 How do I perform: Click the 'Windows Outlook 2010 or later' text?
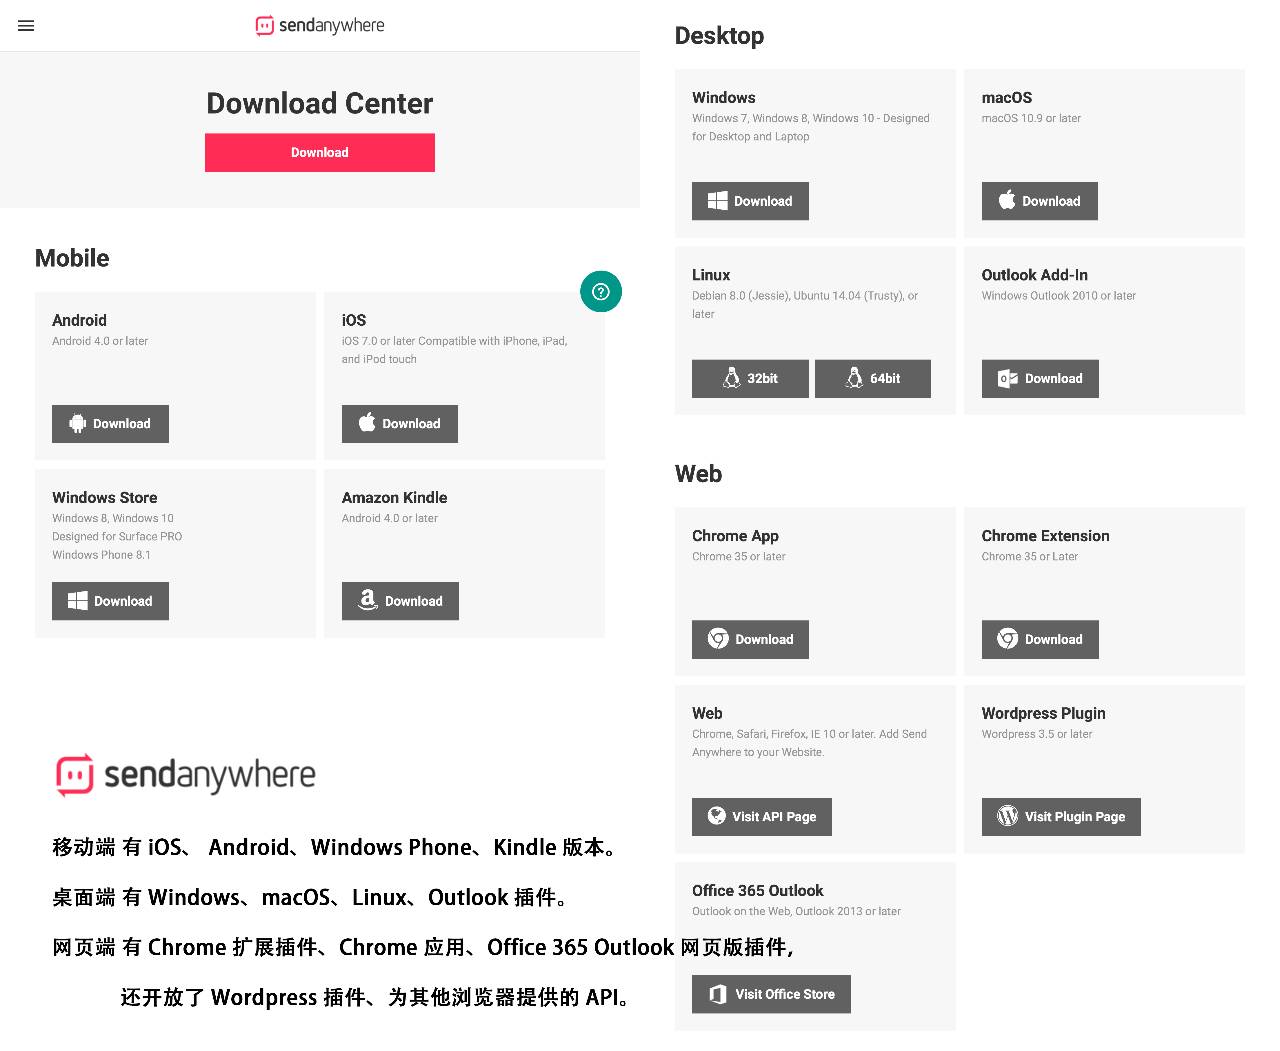coord(1059,296)
